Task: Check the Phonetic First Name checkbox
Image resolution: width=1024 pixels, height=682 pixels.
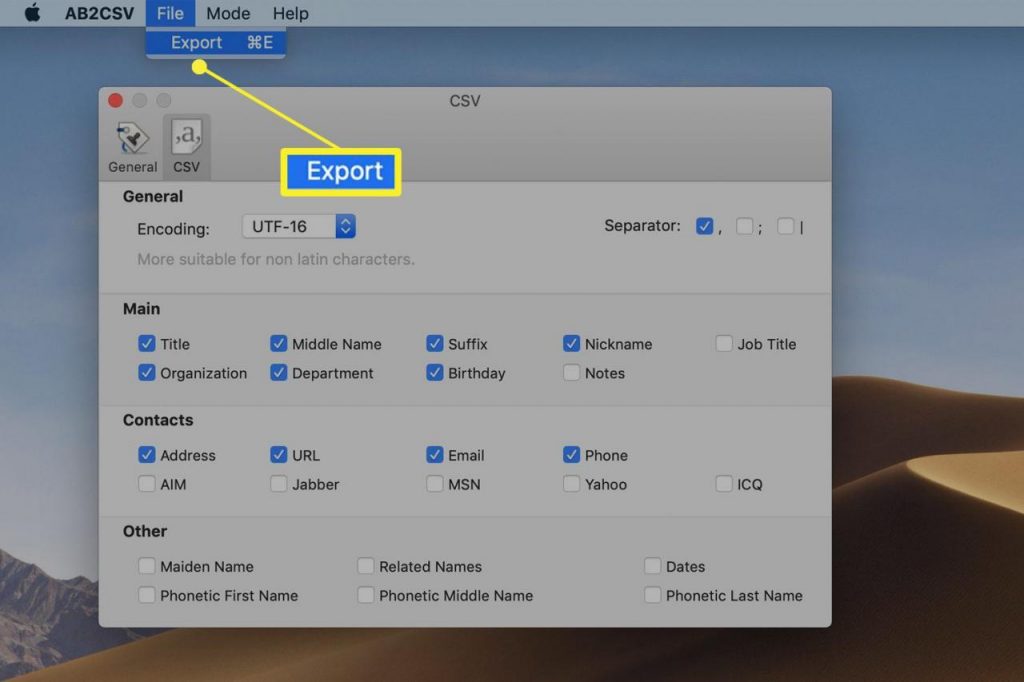Action: 147,595
